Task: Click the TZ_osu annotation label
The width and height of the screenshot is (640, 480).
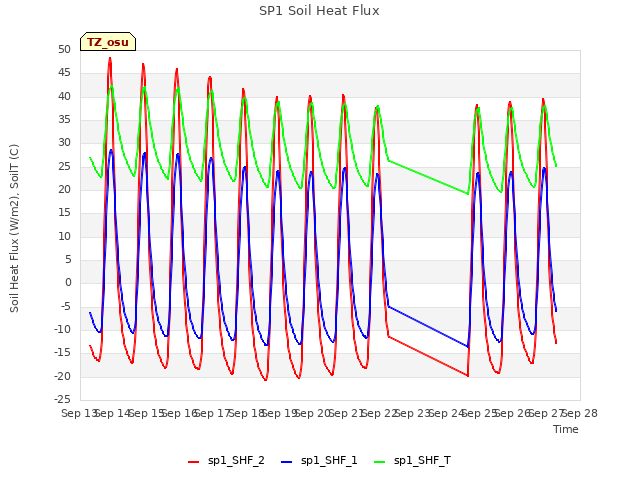Action: (x=108, y=42)
